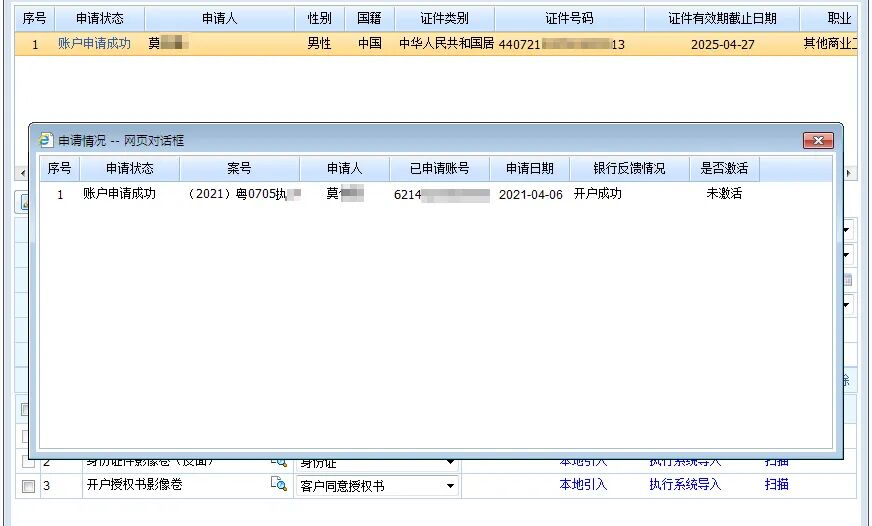Click 申请人 column header in dialog

click(x=344, y=168)
